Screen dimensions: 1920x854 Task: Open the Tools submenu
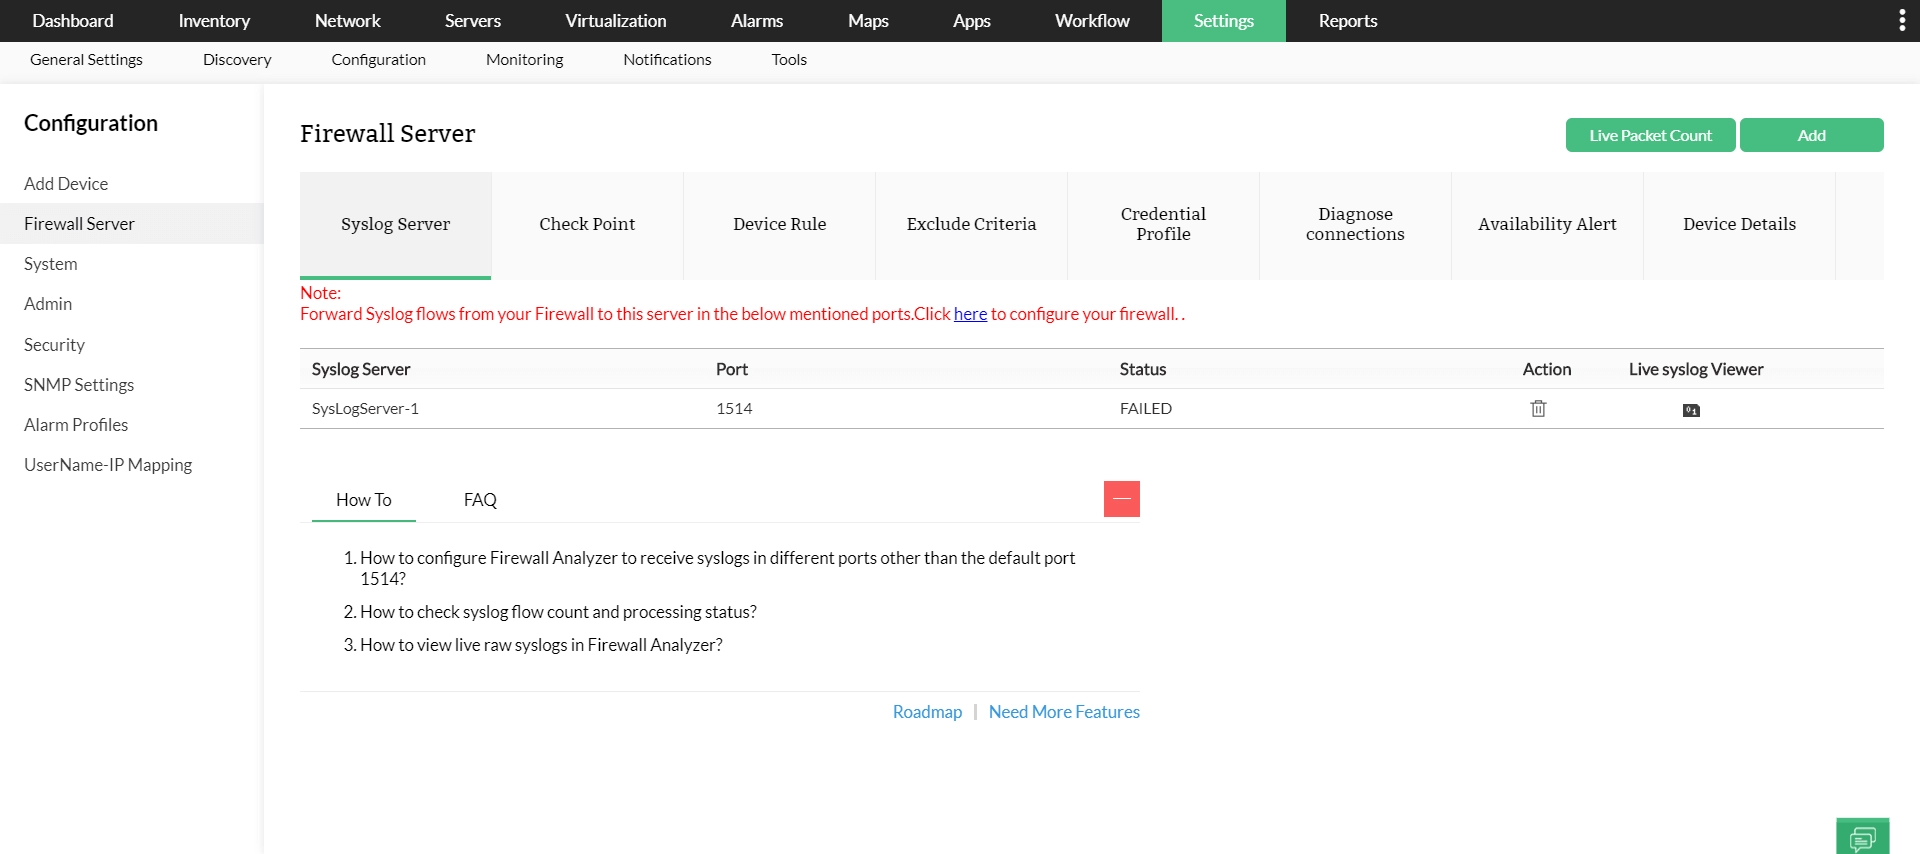pyautogui.click(x=789, y=60)
